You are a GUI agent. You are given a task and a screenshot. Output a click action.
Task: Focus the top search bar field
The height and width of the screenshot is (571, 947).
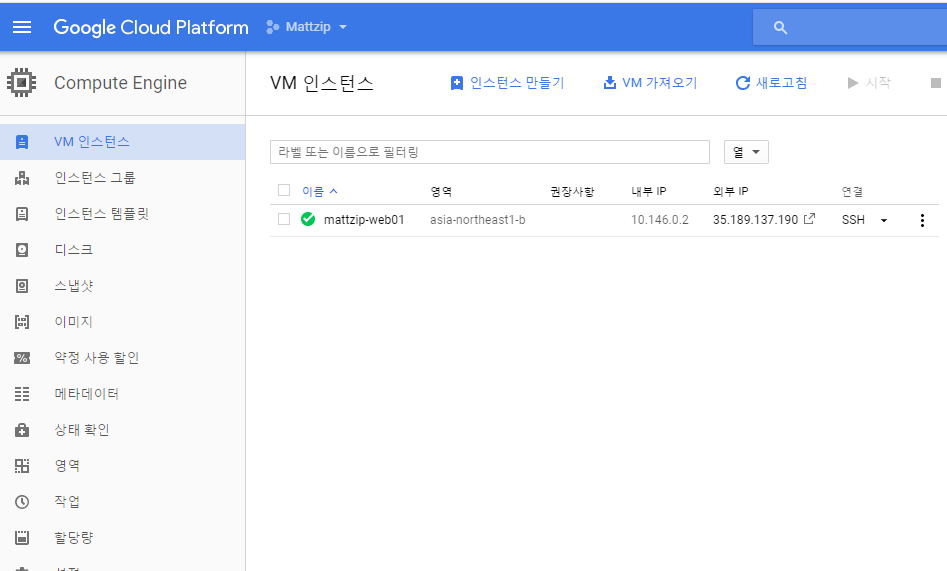pyautogui.click(x=850, y=27)
